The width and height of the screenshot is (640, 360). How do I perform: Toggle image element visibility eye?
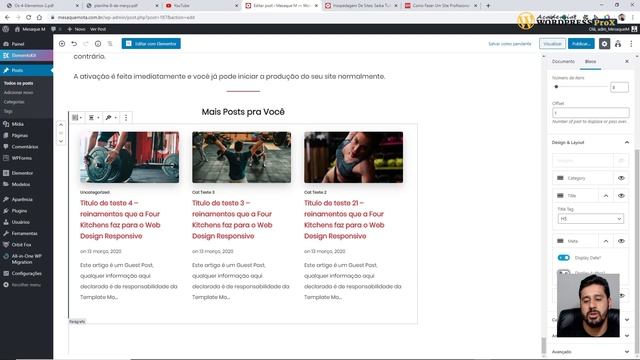(621, 160)
